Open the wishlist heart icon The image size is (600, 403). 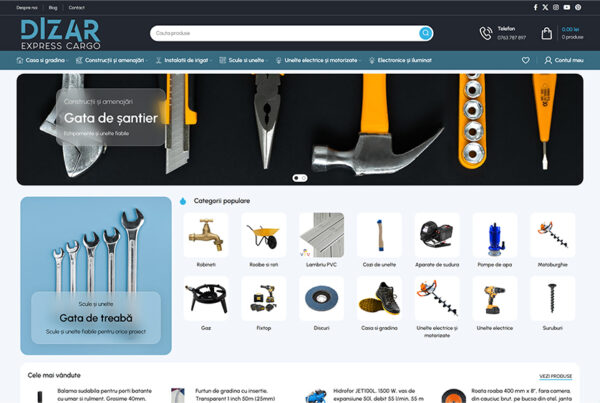tap(526, 60)
